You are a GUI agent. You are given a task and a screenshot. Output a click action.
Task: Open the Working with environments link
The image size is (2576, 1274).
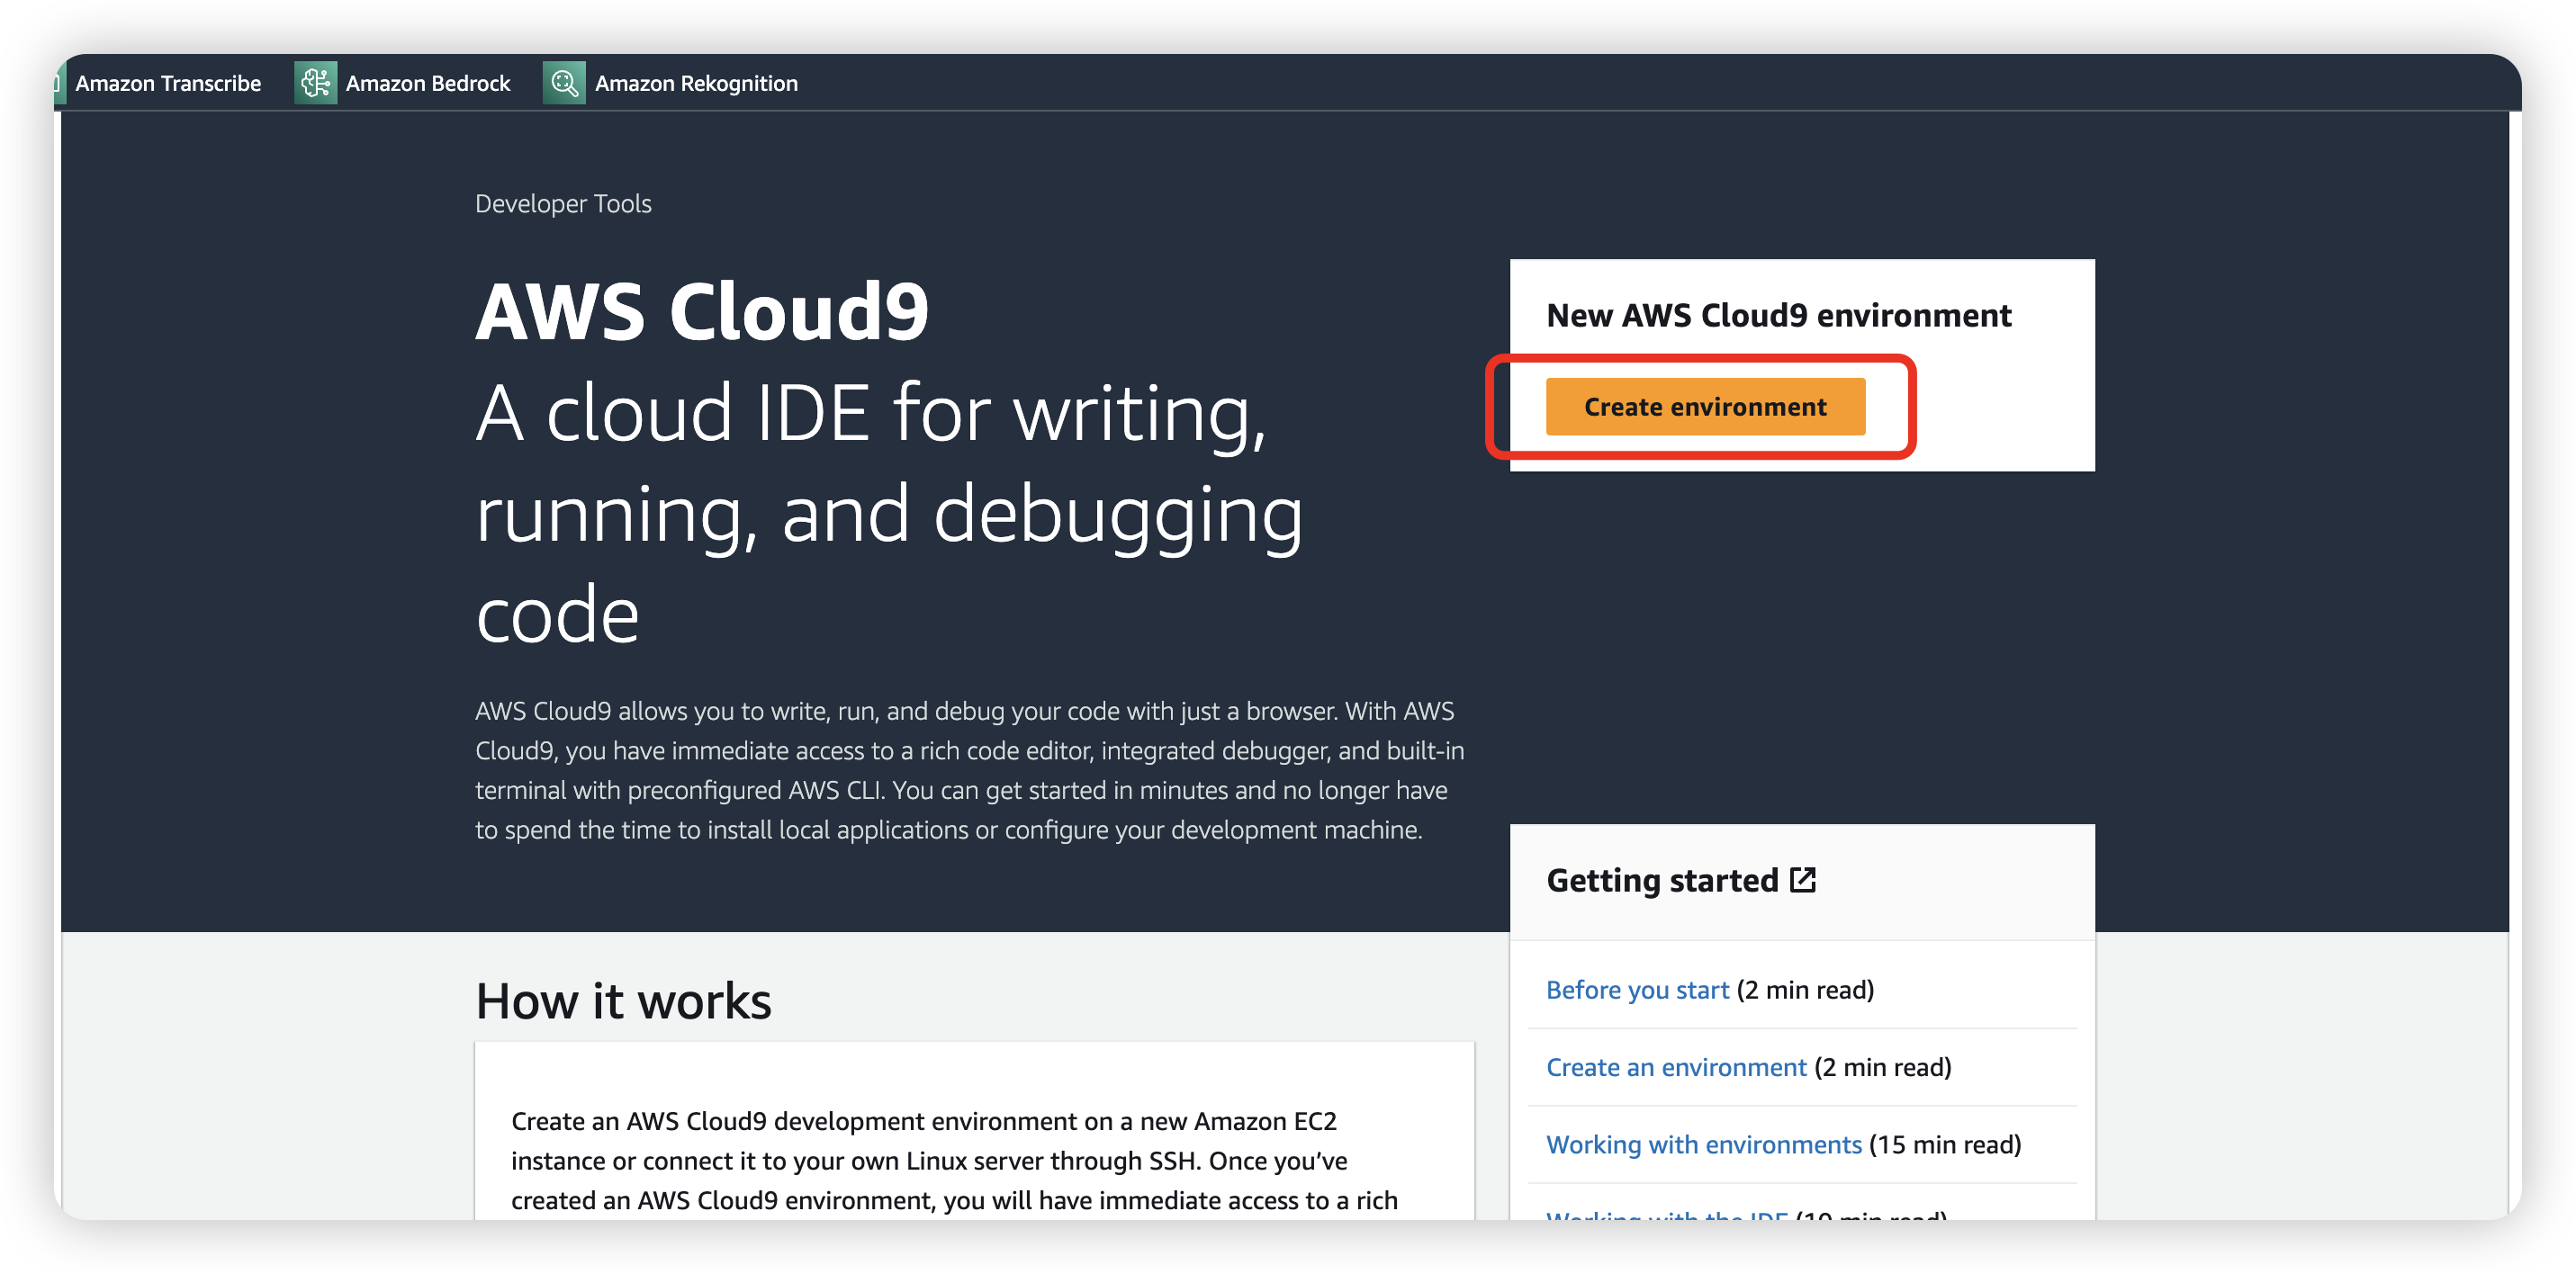[1704, 1144]
